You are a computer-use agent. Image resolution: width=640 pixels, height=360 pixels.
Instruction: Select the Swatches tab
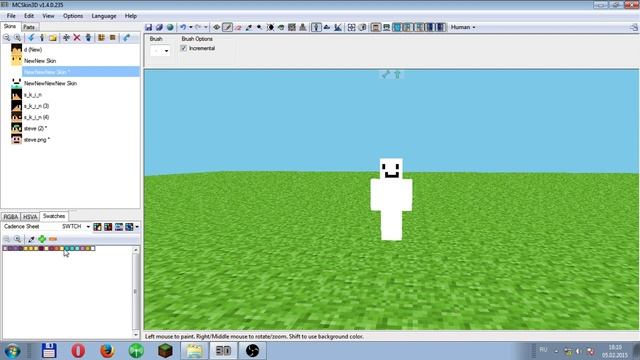pos(54,216)
